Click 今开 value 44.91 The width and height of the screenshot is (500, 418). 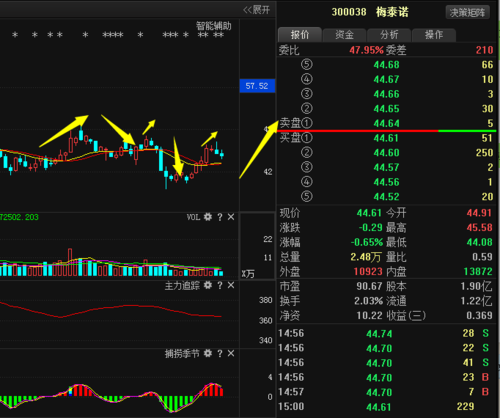pos(479,213)
